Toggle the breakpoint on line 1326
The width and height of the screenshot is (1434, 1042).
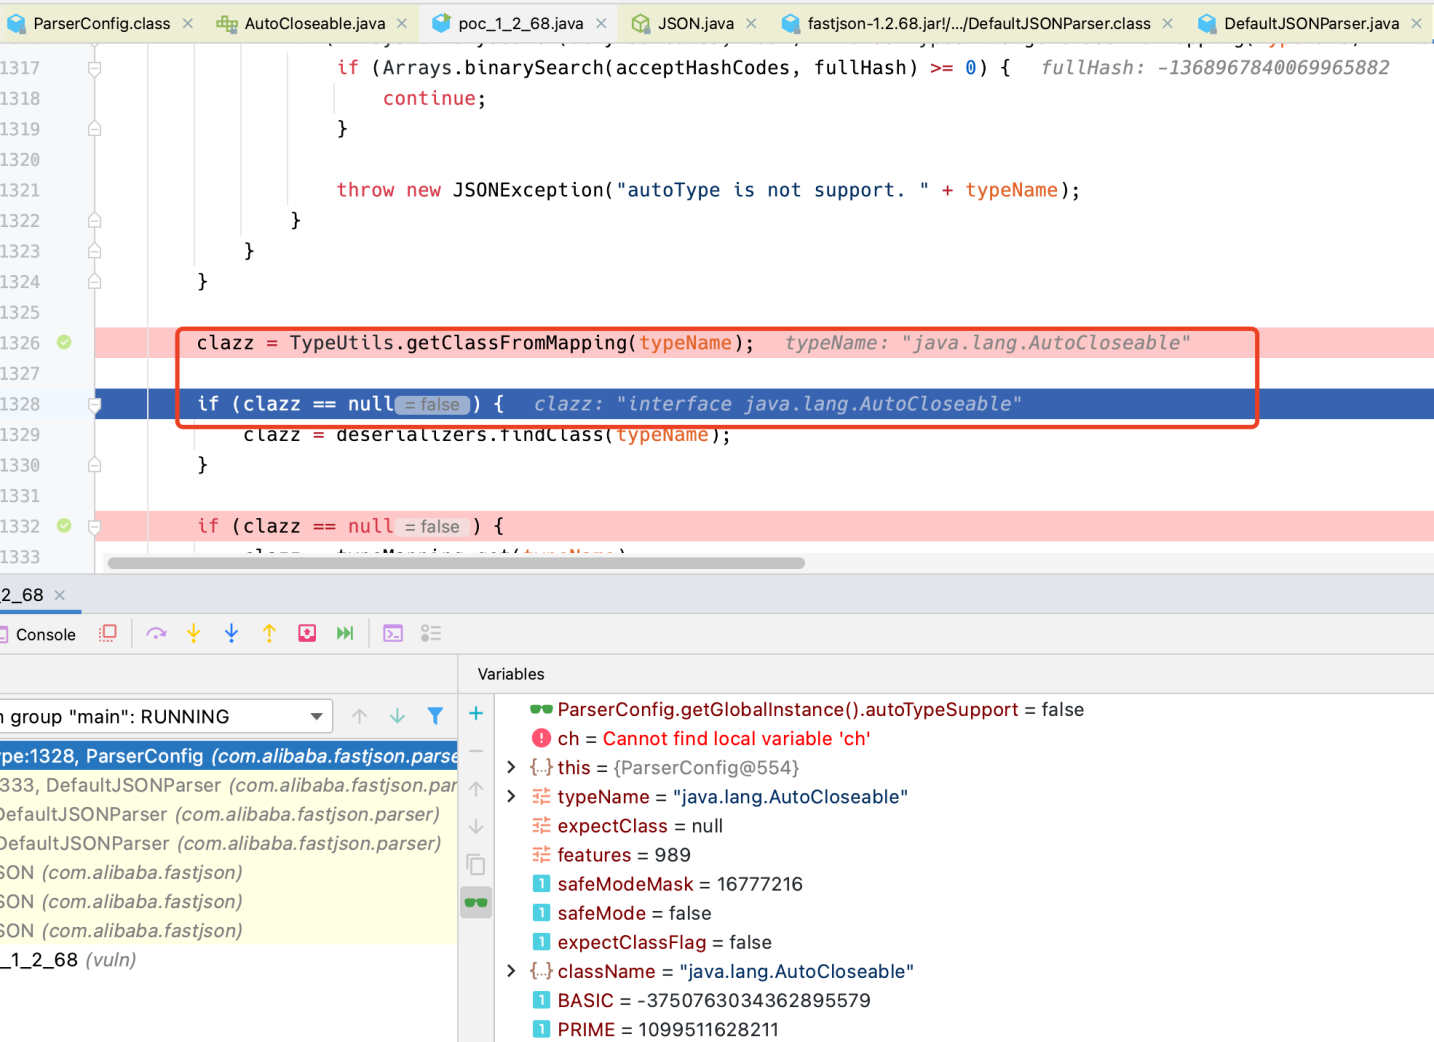(x=64, y=342)
